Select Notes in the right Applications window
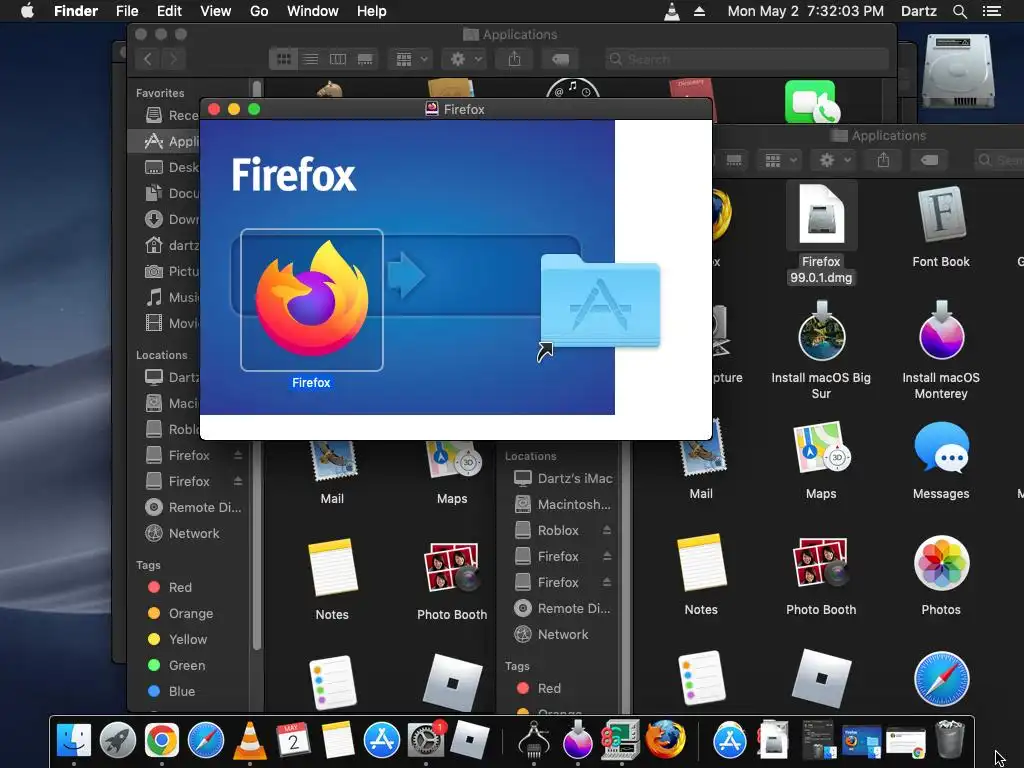Screen dimensions: 1024x768 point(701,563)
